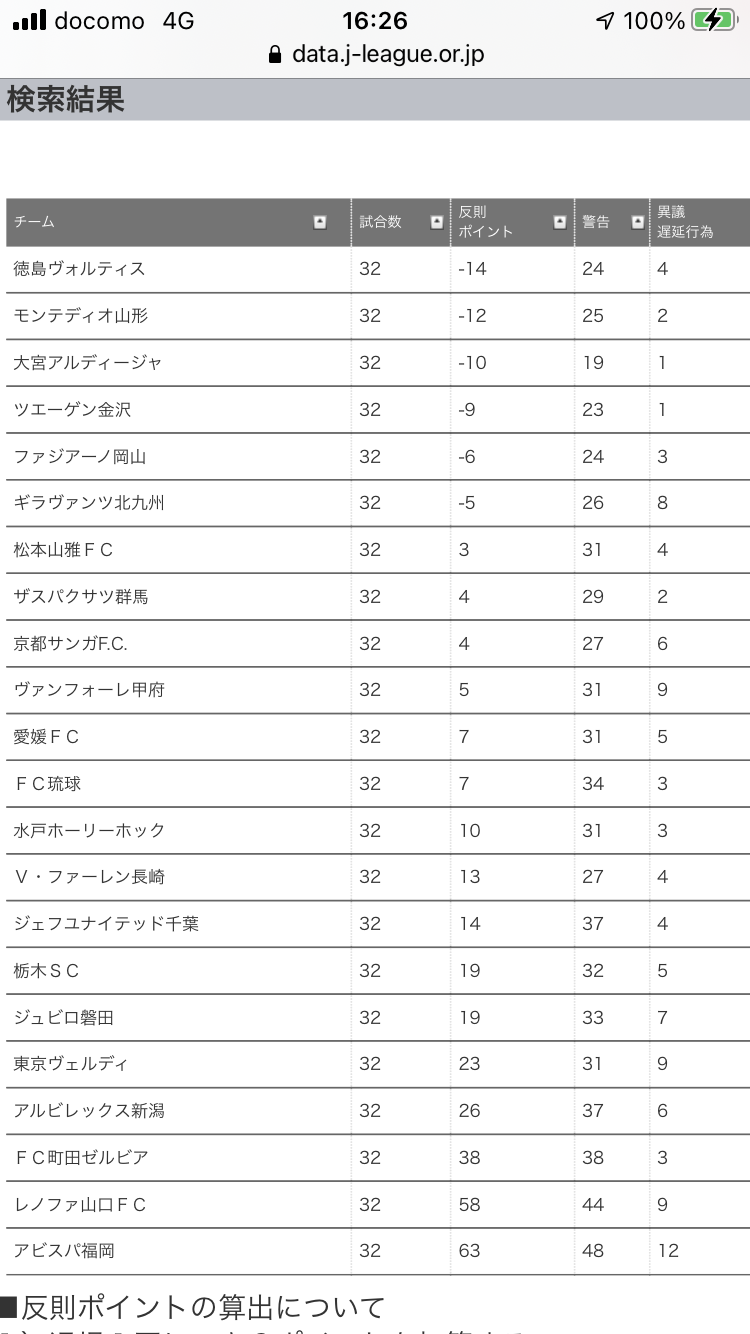Select the 徳島ヴォルティス team row
This screenshot has height=1334, width=750.
(80, 269)
